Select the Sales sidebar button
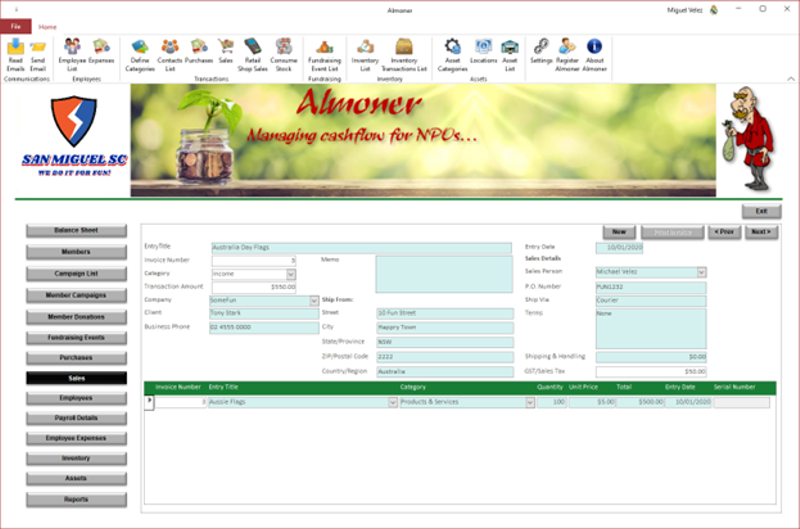 coord(76,378)
